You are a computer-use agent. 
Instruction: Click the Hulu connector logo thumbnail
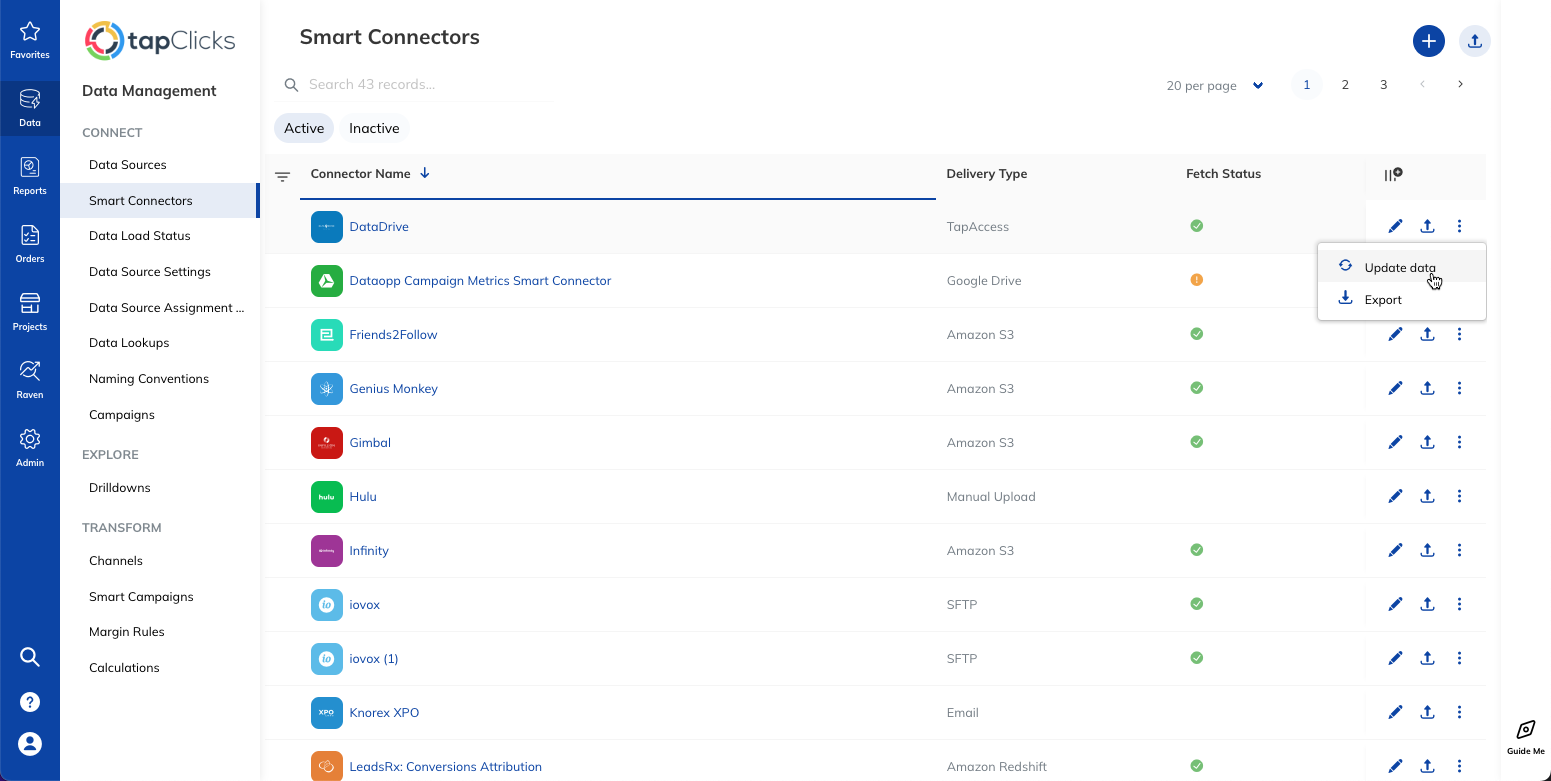click(x=327, y=497)
